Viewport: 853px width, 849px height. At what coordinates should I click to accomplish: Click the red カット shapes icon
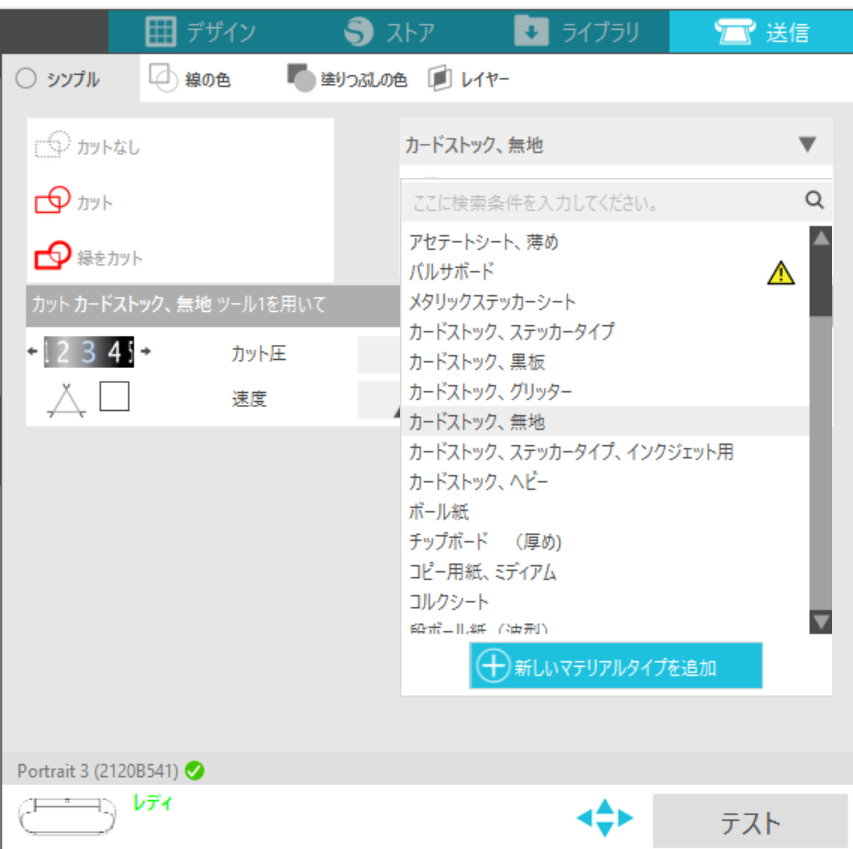pos(52,200)
